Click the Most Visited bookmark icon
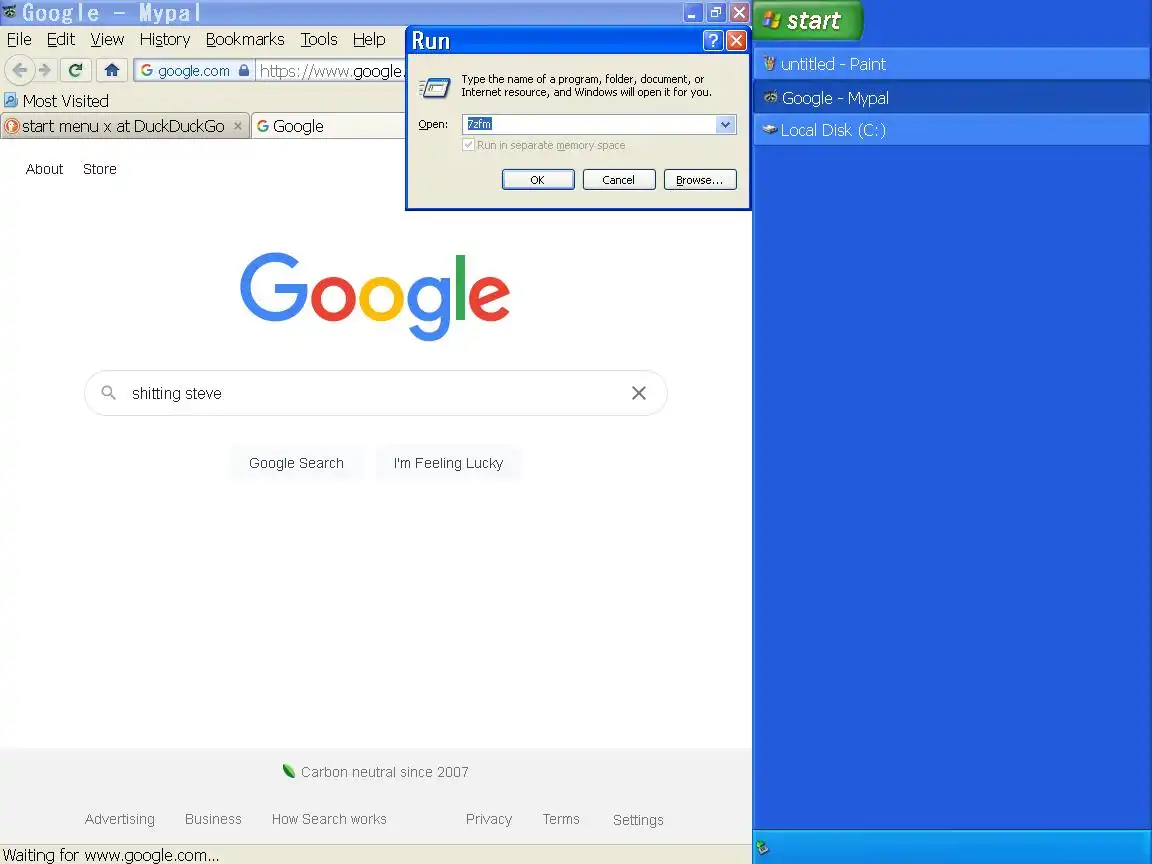Screen dimensions: 1152x864 coord(10,100)
